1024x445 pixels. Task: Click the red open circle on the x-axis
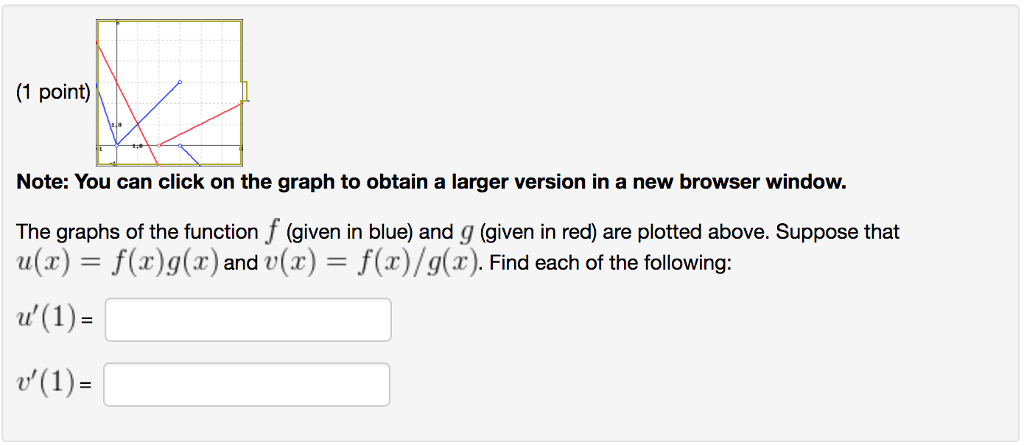159,145
